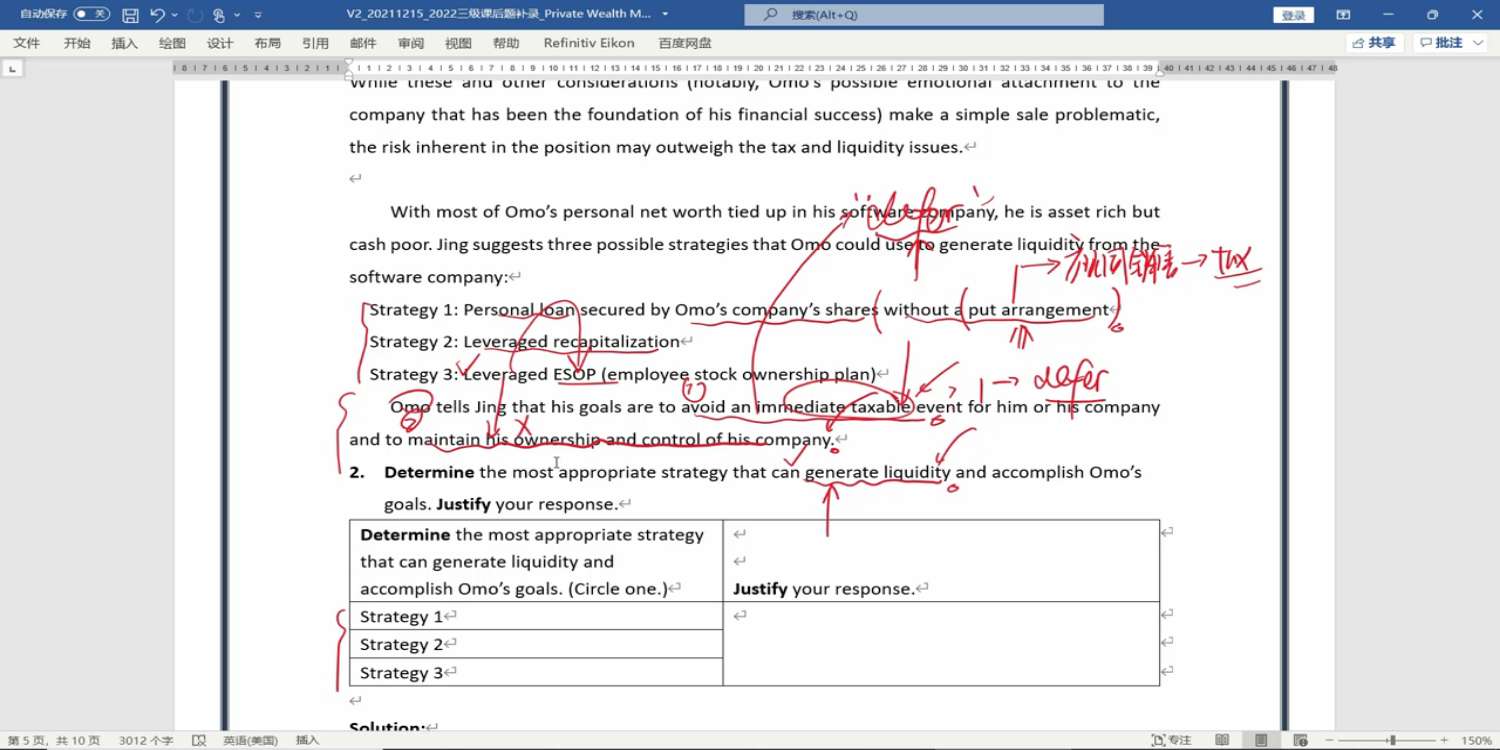
Task: Enable 专注 focus mode in status bar
Action: point(1171,740)
